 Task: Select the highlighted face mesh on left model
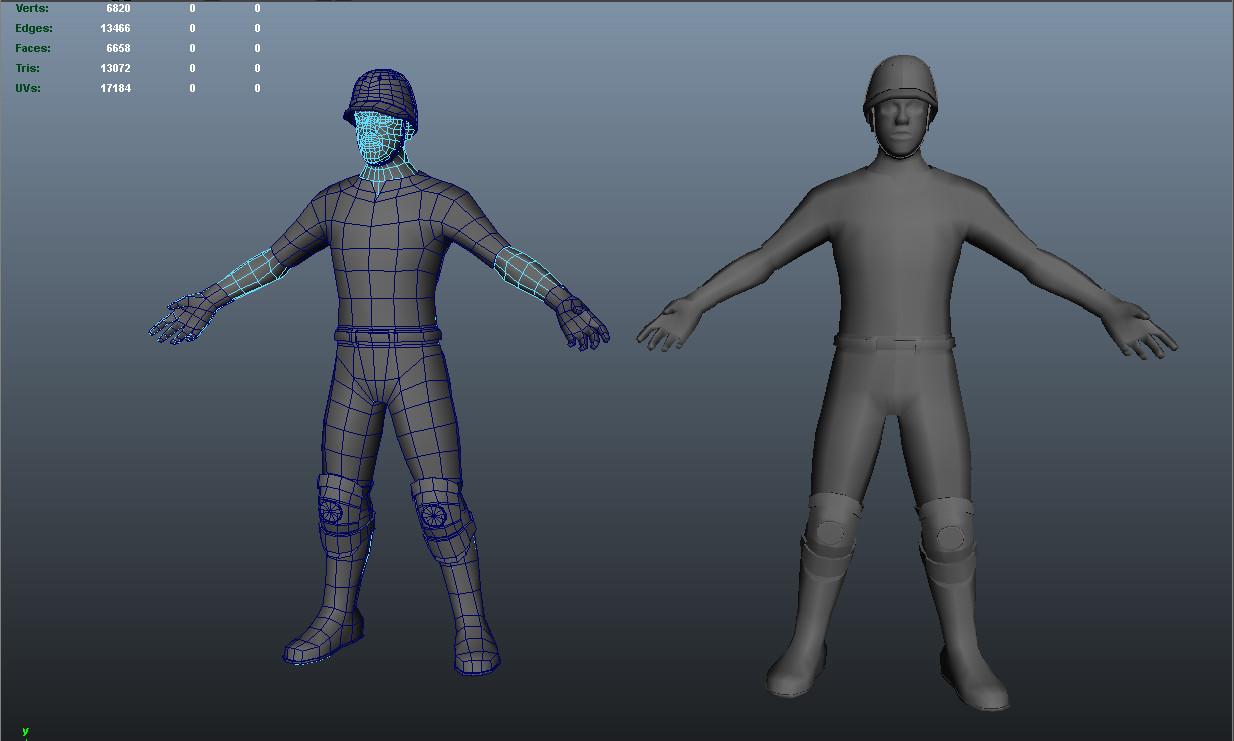tap(378, 135)
